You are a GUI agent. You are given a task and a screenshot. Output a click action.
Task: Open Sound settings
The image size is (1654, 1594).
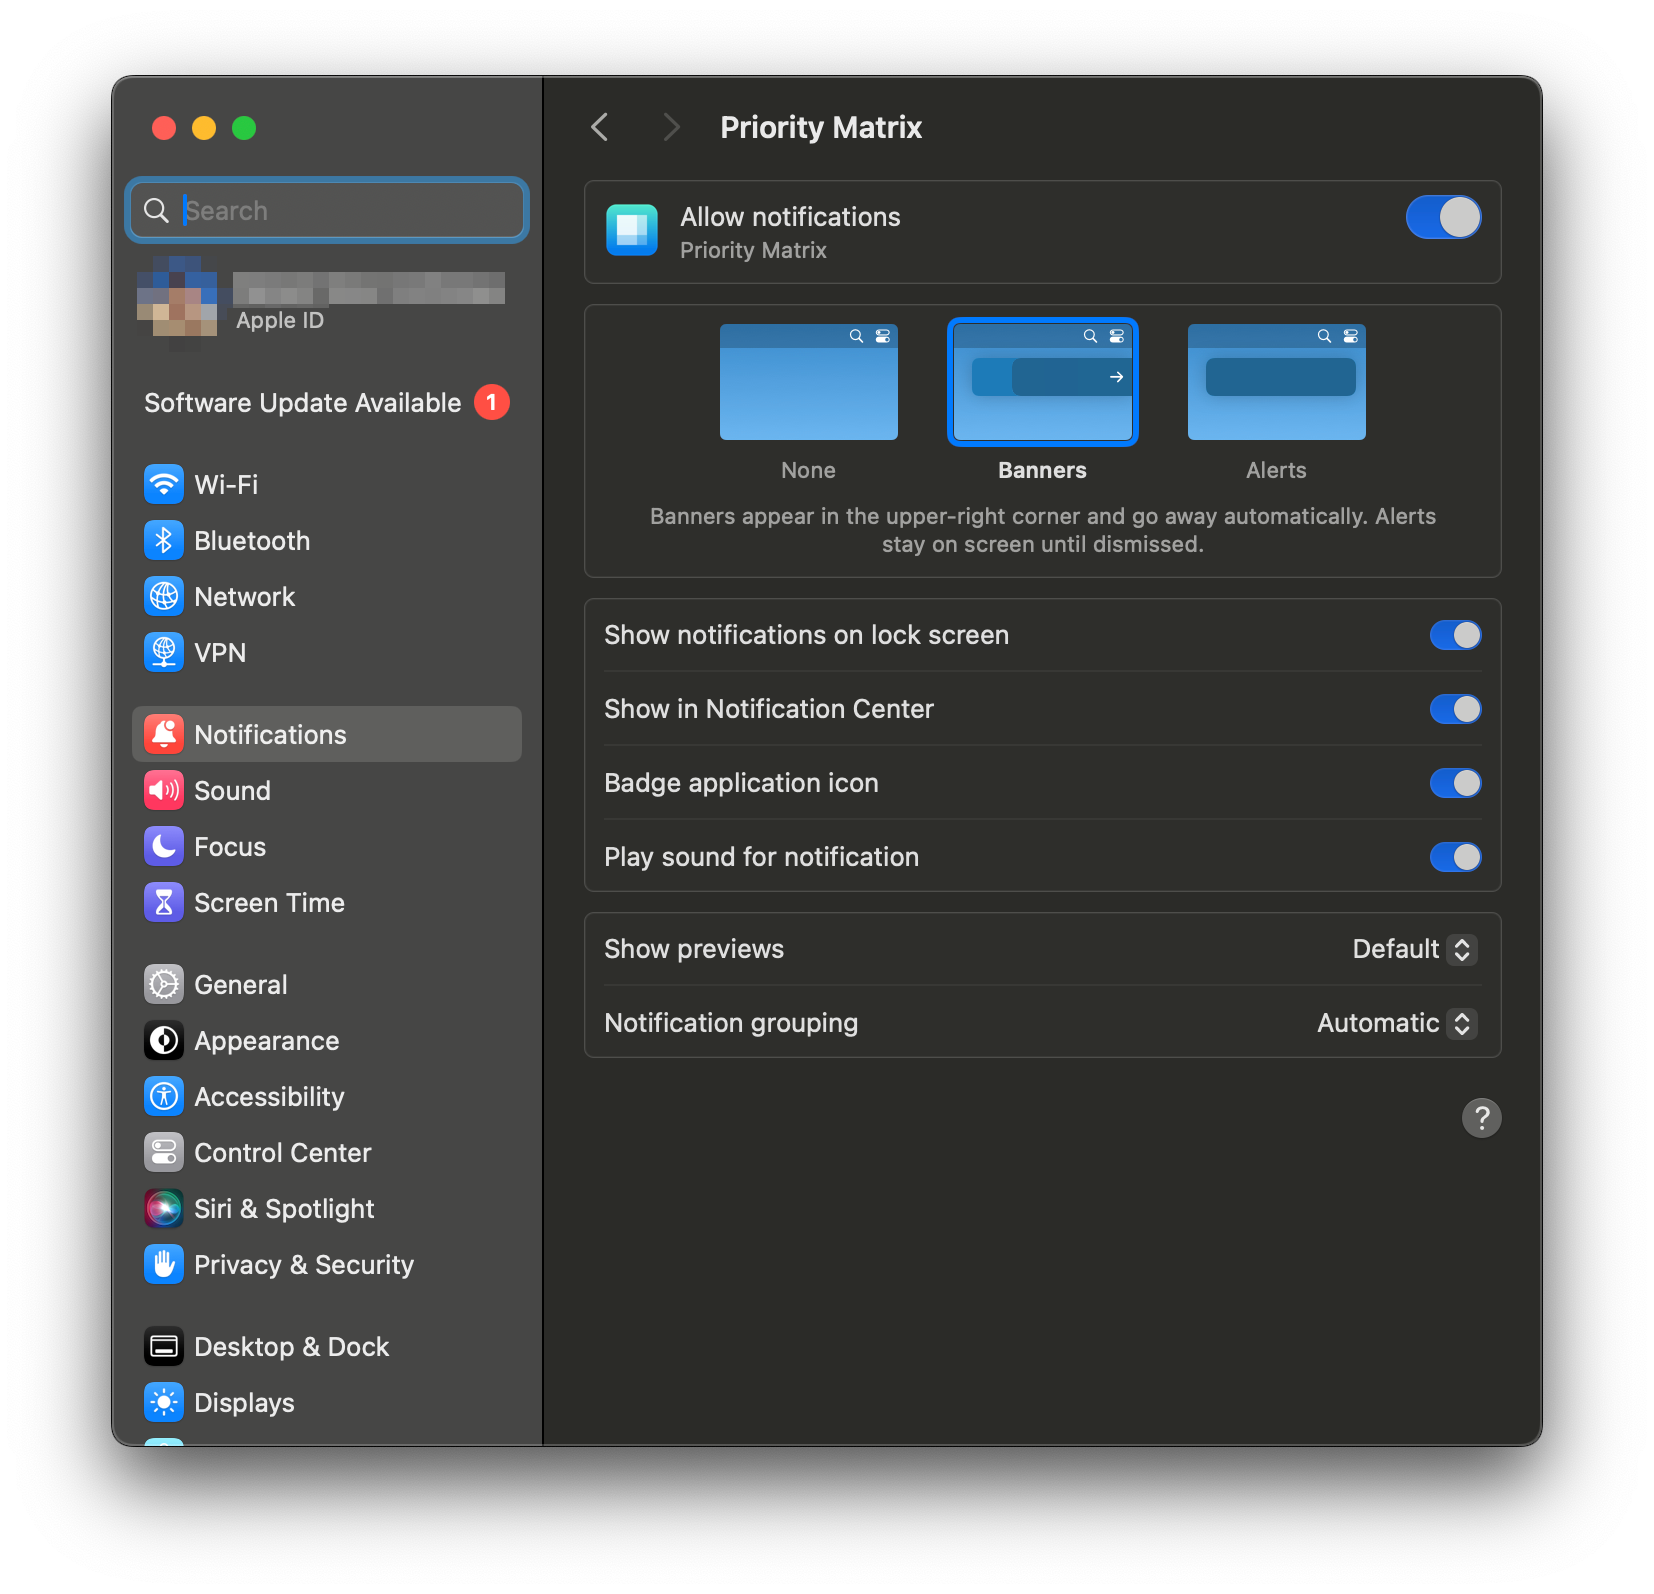point(231,790)
